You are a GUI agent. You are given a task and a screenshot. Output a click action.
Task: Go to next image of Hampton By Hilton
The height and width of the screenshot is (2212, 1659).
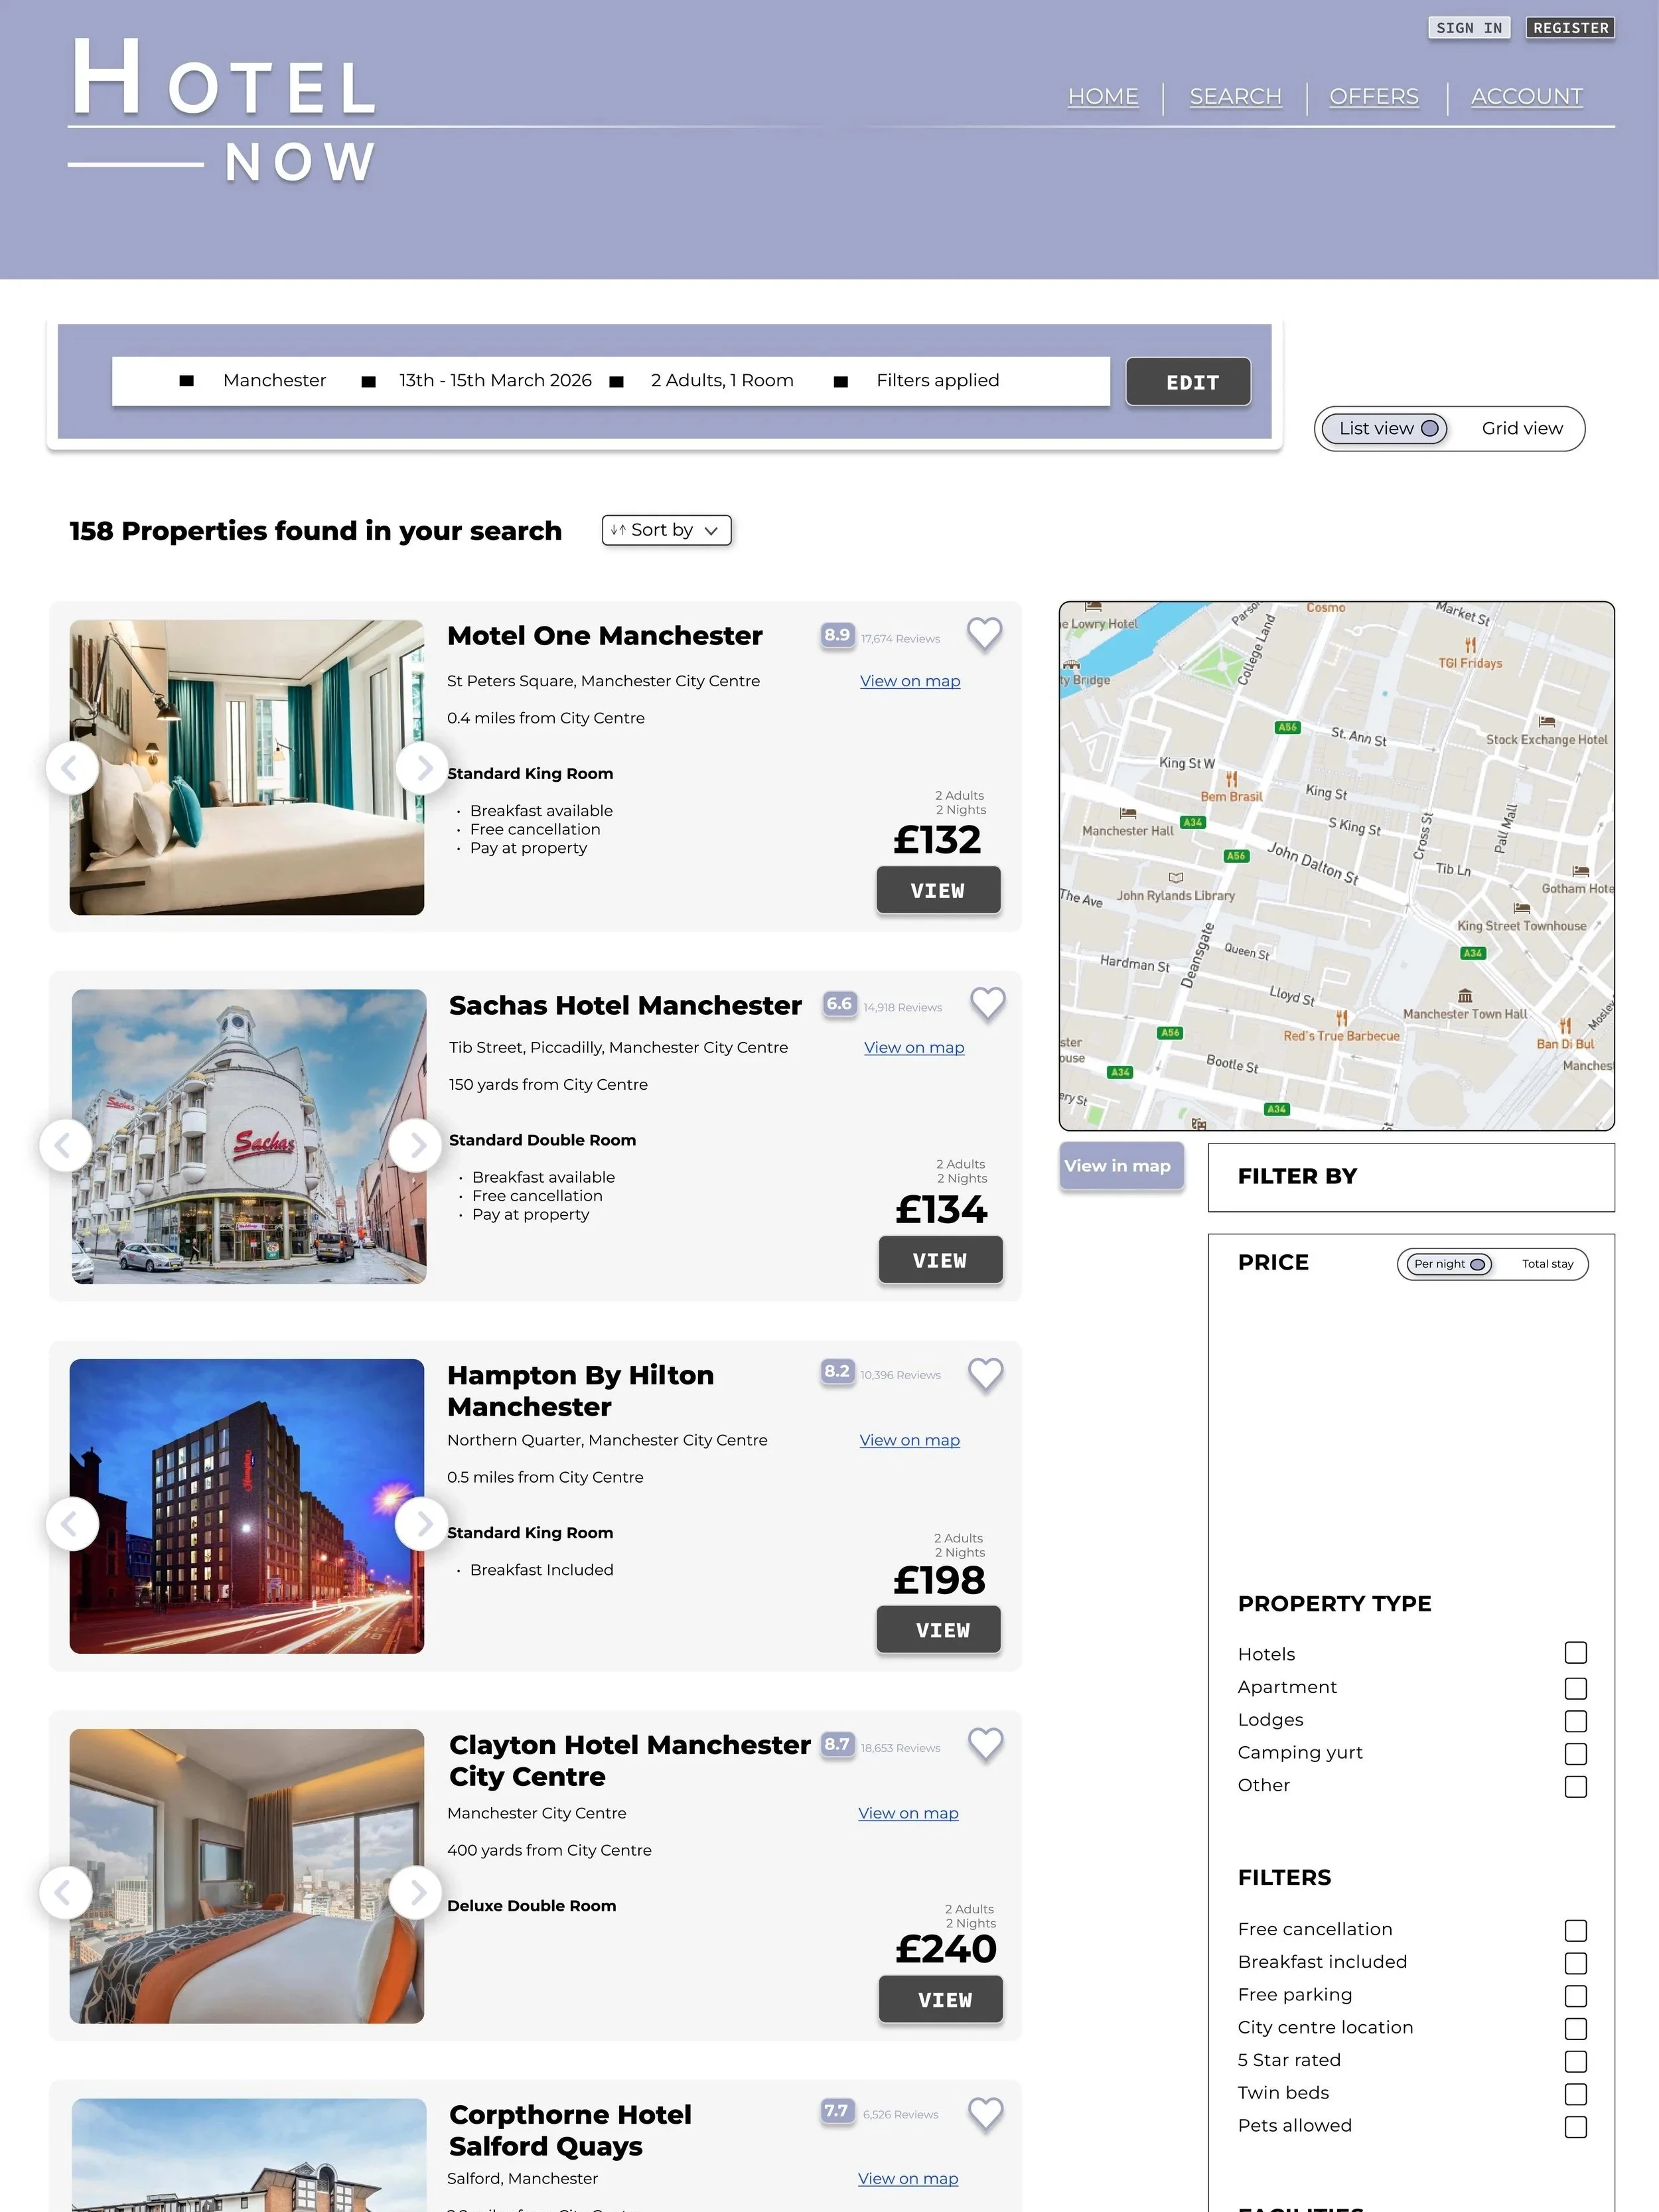[422, 1524]
